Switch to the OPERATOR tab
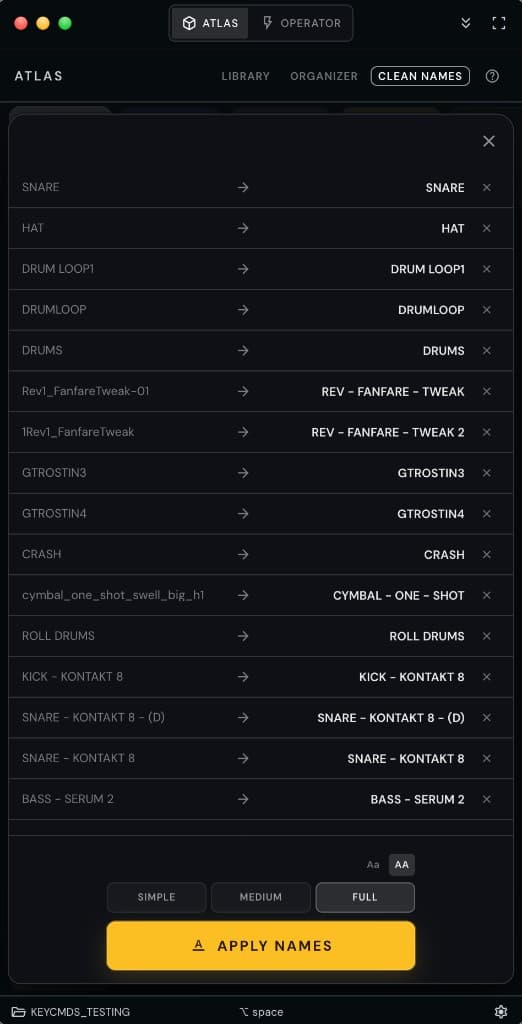This screenshot has height=1024, width=522. pos(301,23)
